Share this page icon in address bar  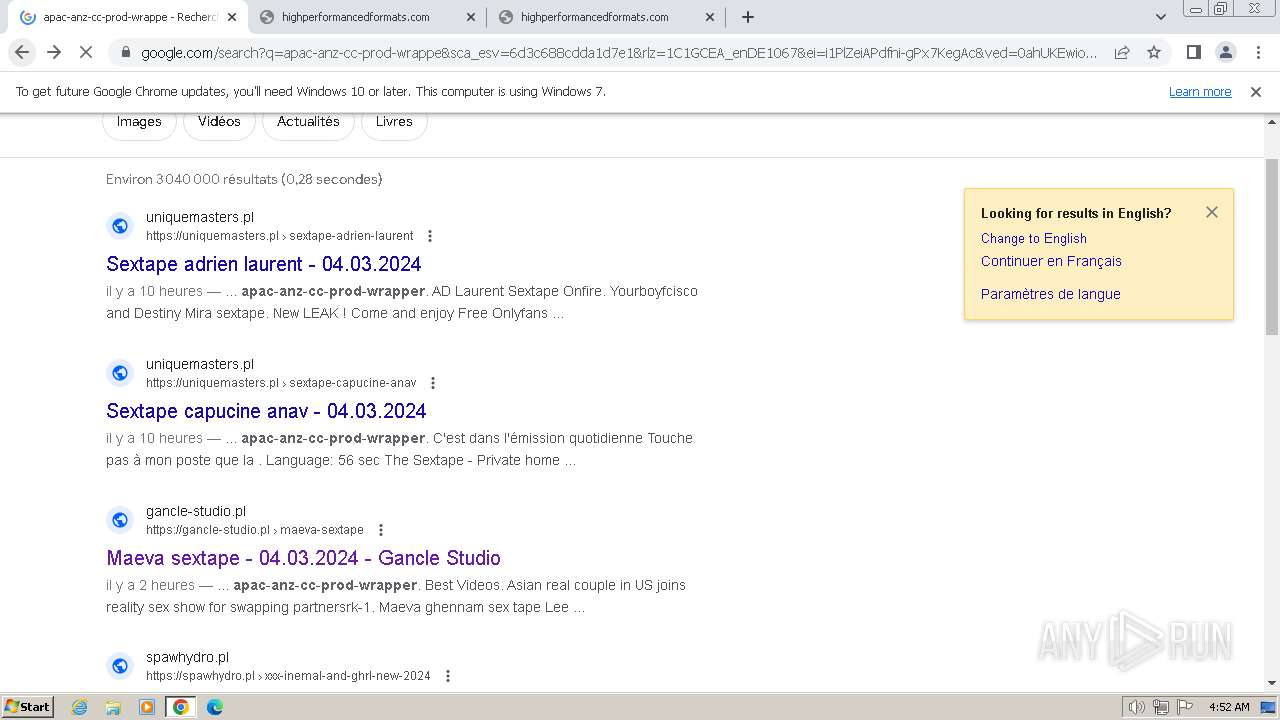[1122, 52]
